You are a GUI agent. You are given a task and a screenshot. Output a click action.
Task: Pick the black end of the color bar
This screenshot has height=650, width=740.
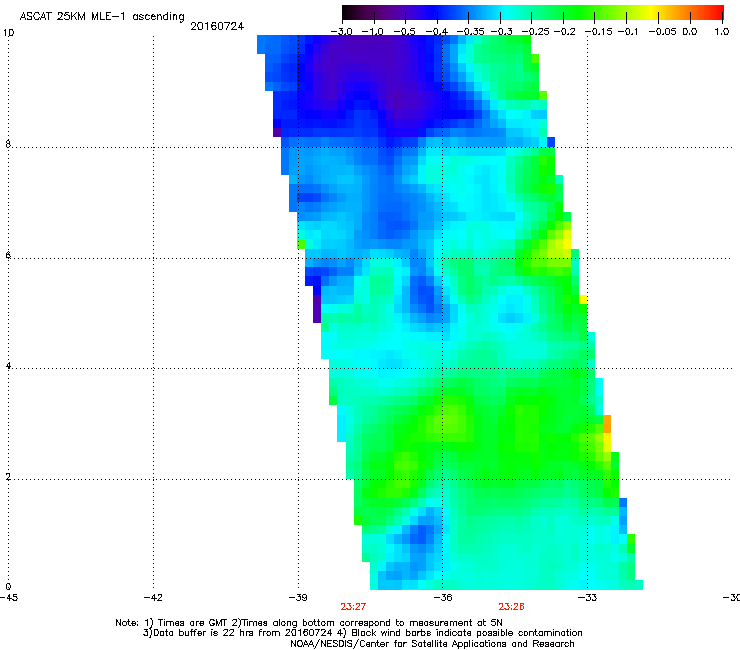[349, 13]
